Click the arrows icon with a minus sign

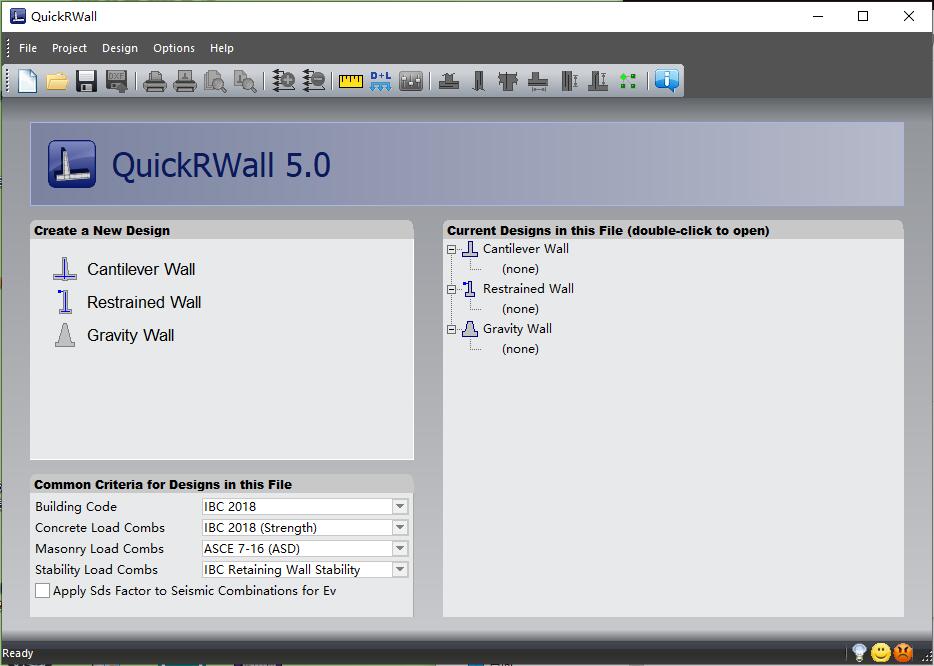coord(313,80)
